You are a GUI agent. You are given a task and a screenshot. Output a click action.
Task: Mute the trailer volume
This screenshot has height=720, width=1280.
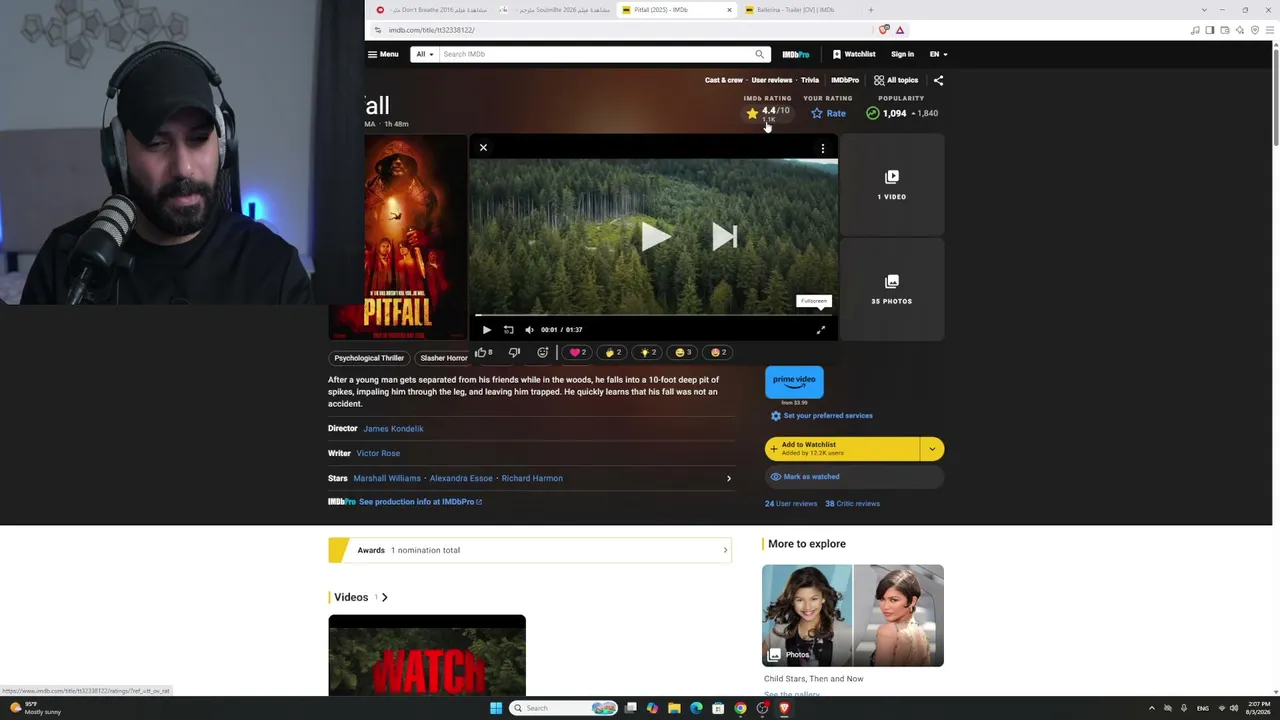click(x=530, y=330)
